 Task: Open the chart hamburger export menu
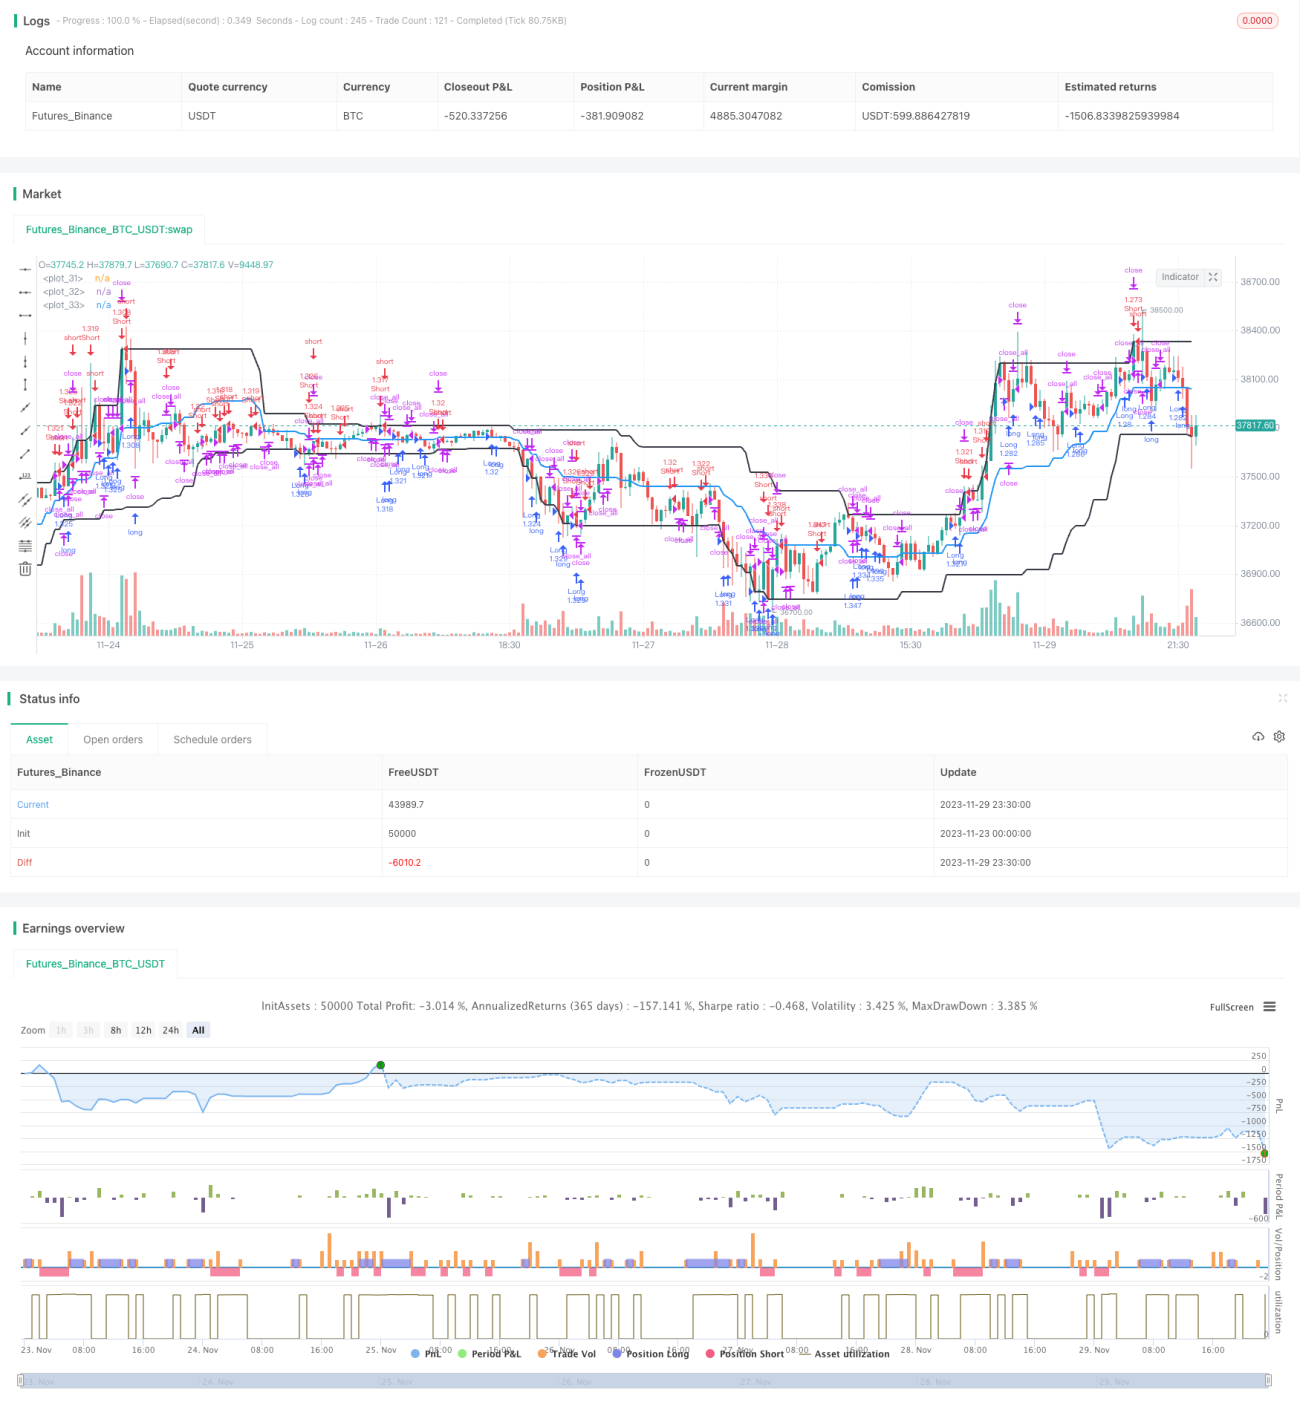(x=1269, y=1007)
